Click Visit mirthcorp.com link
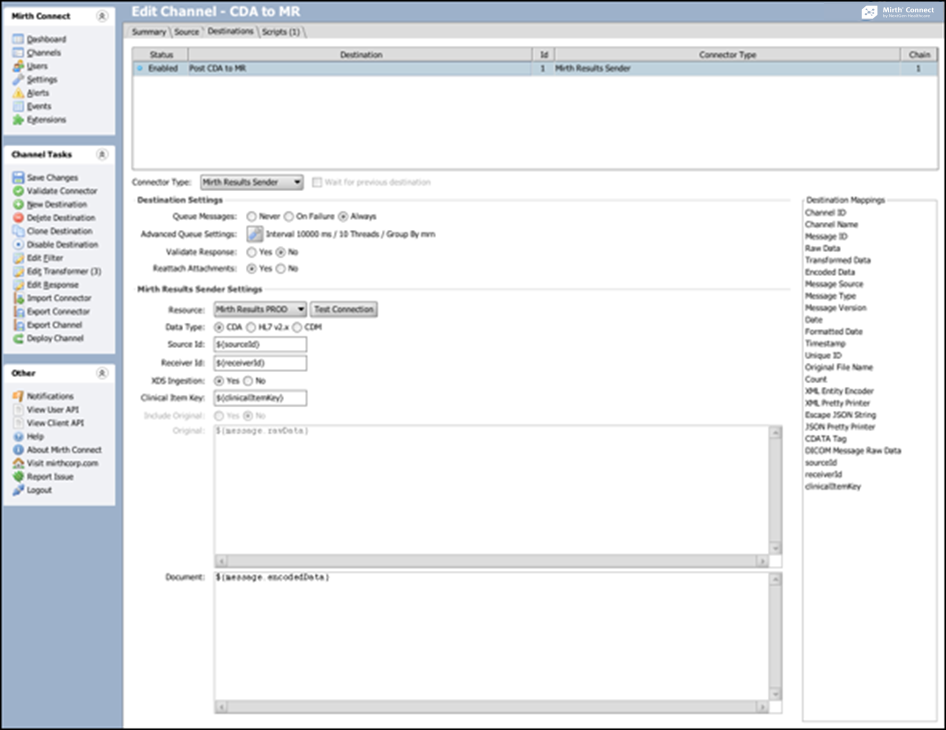Viewport: 946px width, 730px height. tap(62, 464)
